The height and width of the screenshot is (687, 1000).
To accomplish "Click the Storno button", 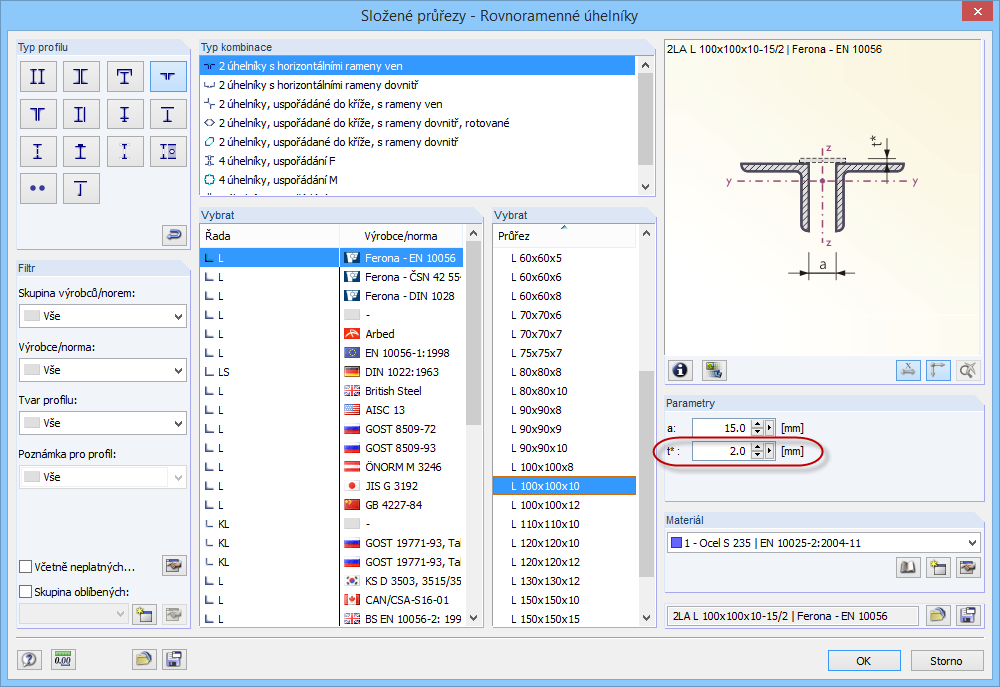I will point(946,661).
